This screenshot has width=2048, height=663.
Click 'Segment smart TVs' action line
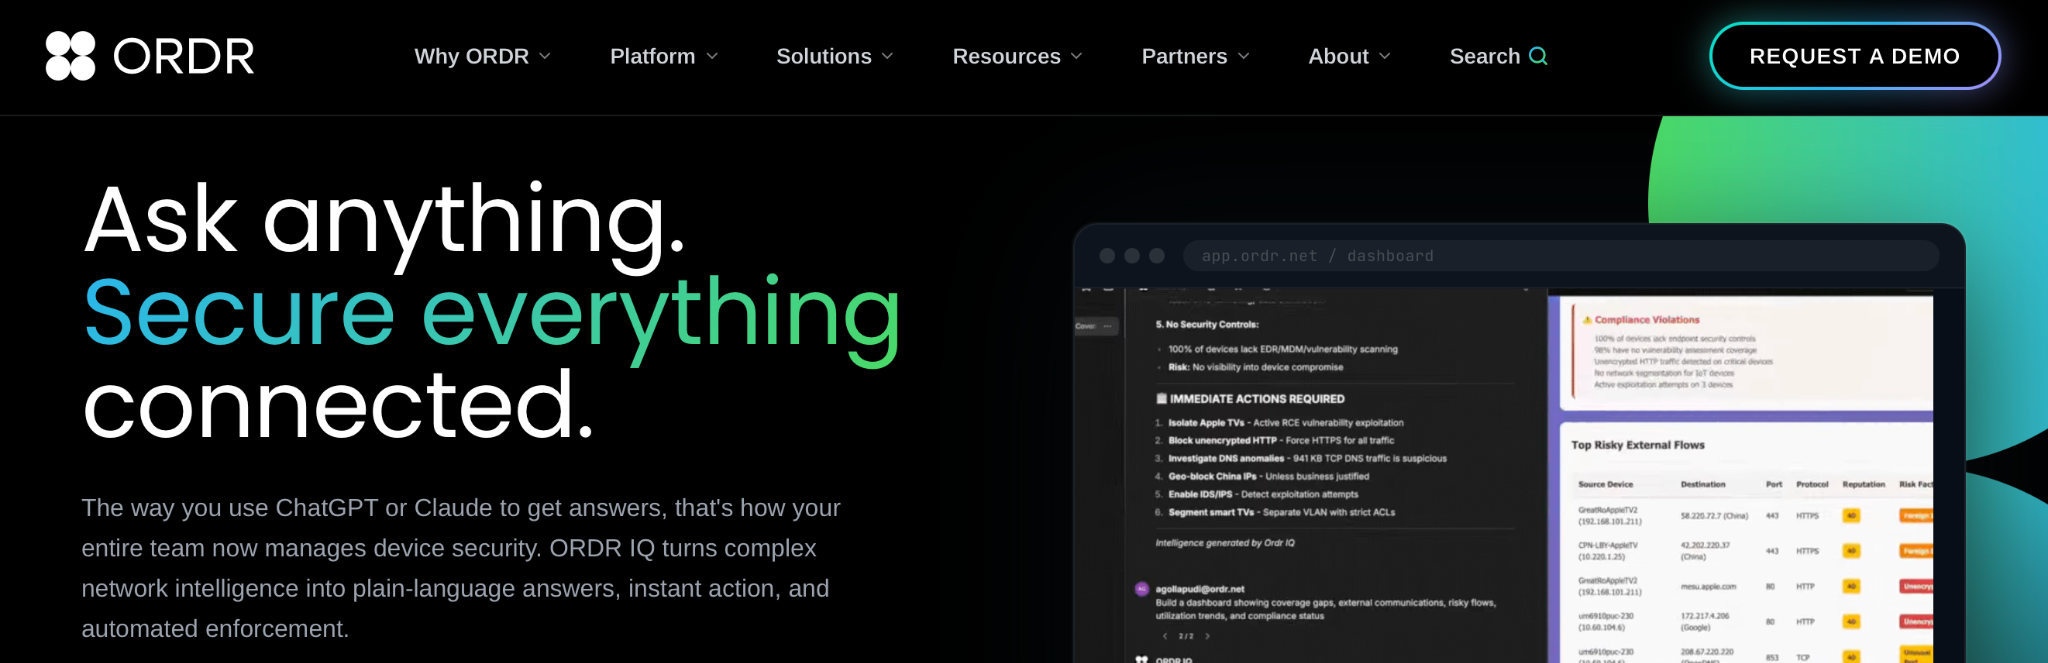click(1275, 513)
